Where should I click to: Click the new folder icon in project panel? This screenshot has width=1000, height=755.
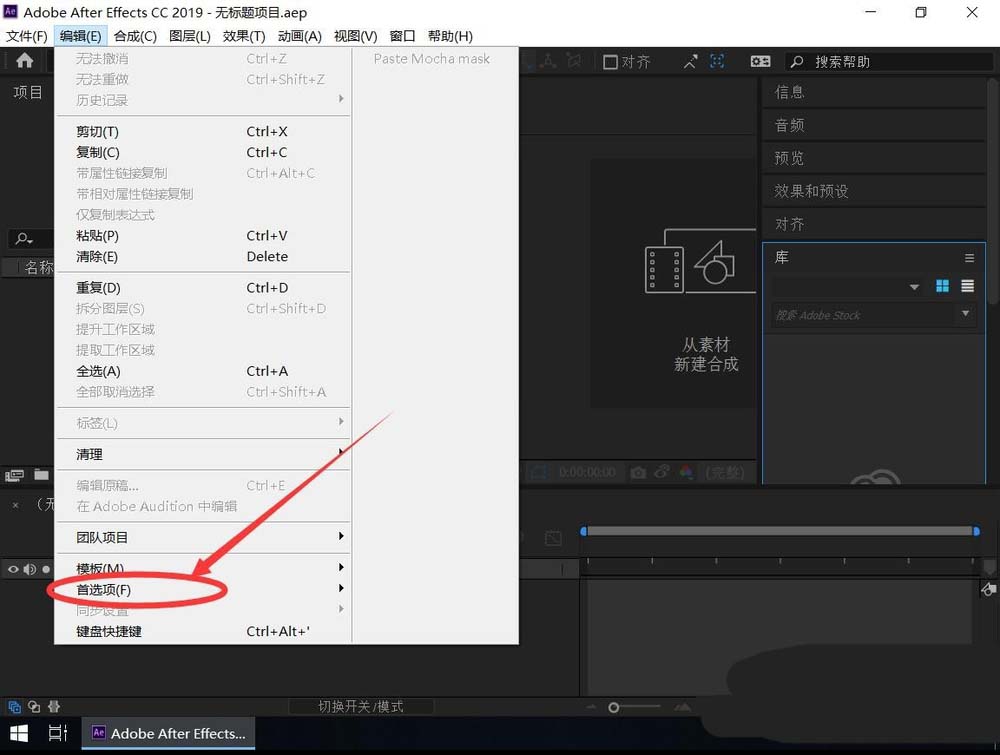(x=41, y=474)
